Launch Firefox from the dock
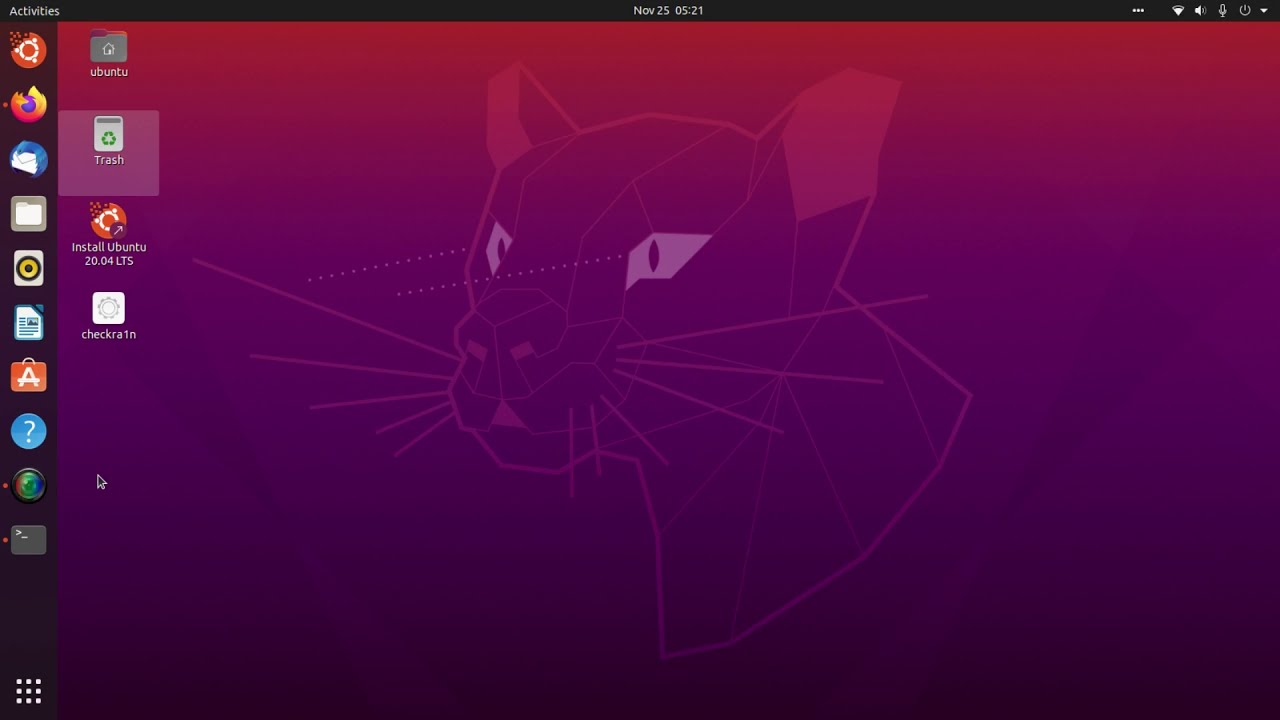Screen dimensions: 1280x720 (x=28, y=104)
